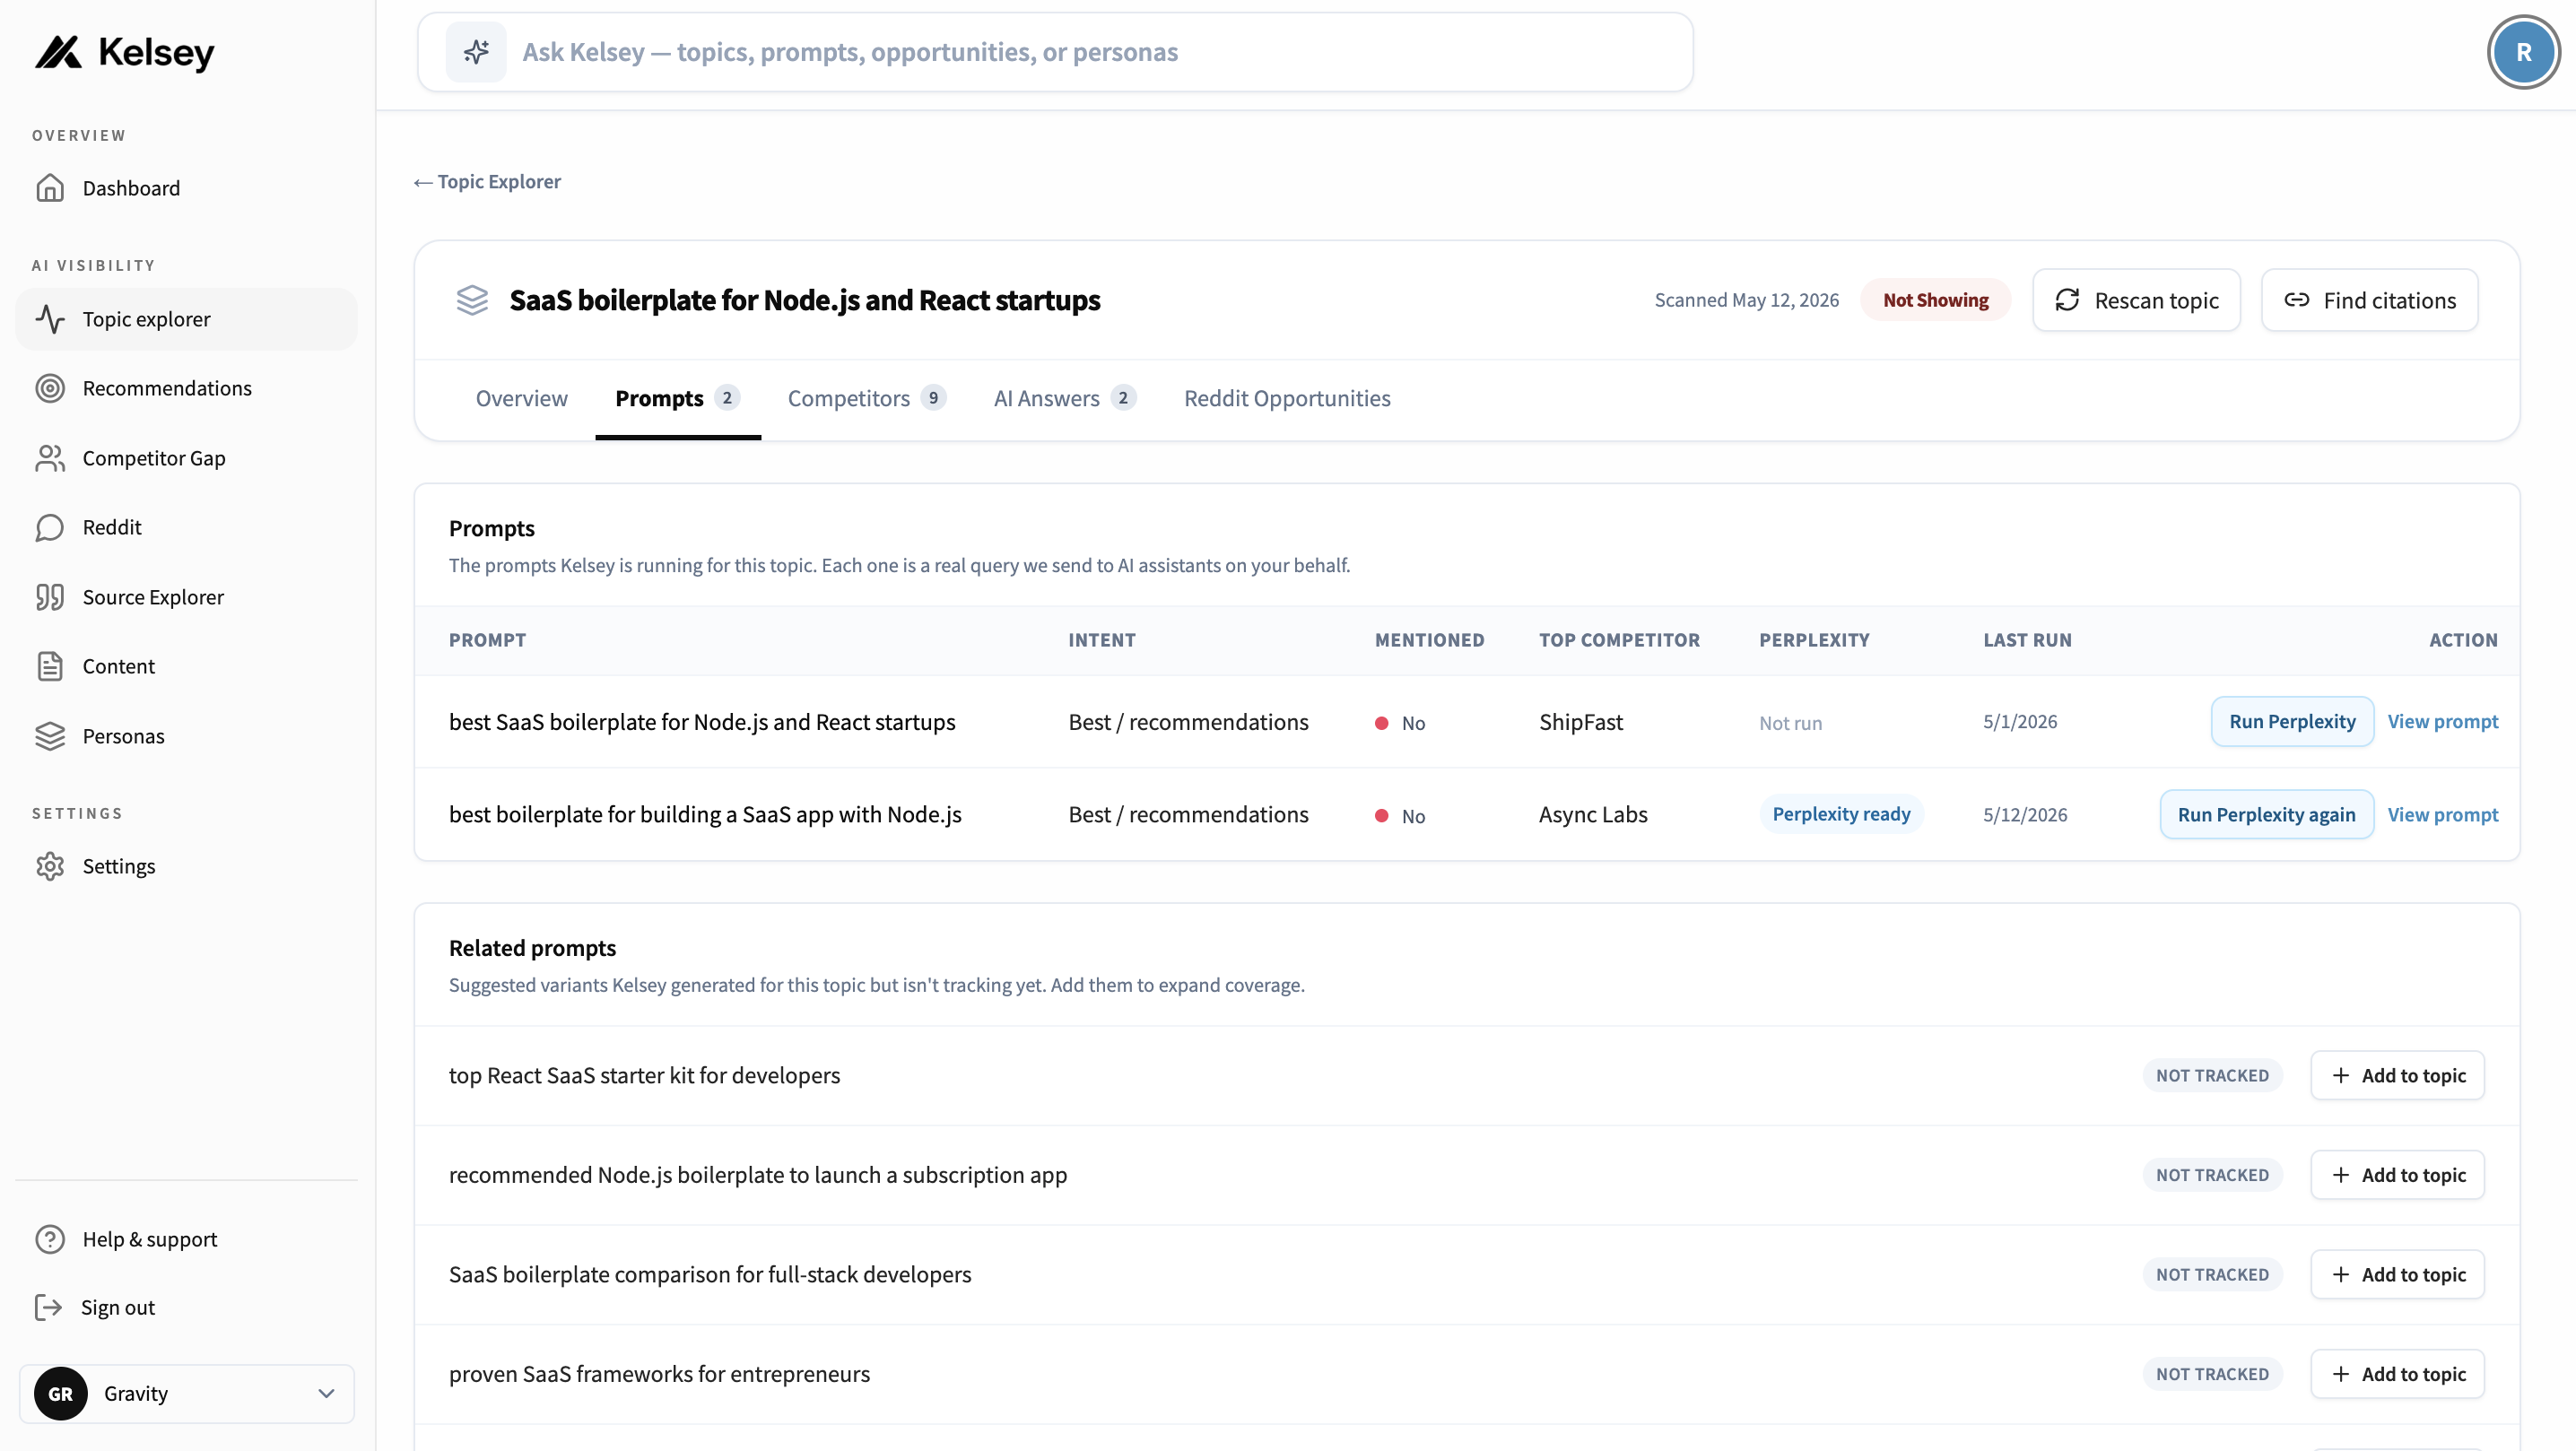This screenshot has width=2576, height=1451.
Task: Click the GR workspace avatar
Action: 61,1393
